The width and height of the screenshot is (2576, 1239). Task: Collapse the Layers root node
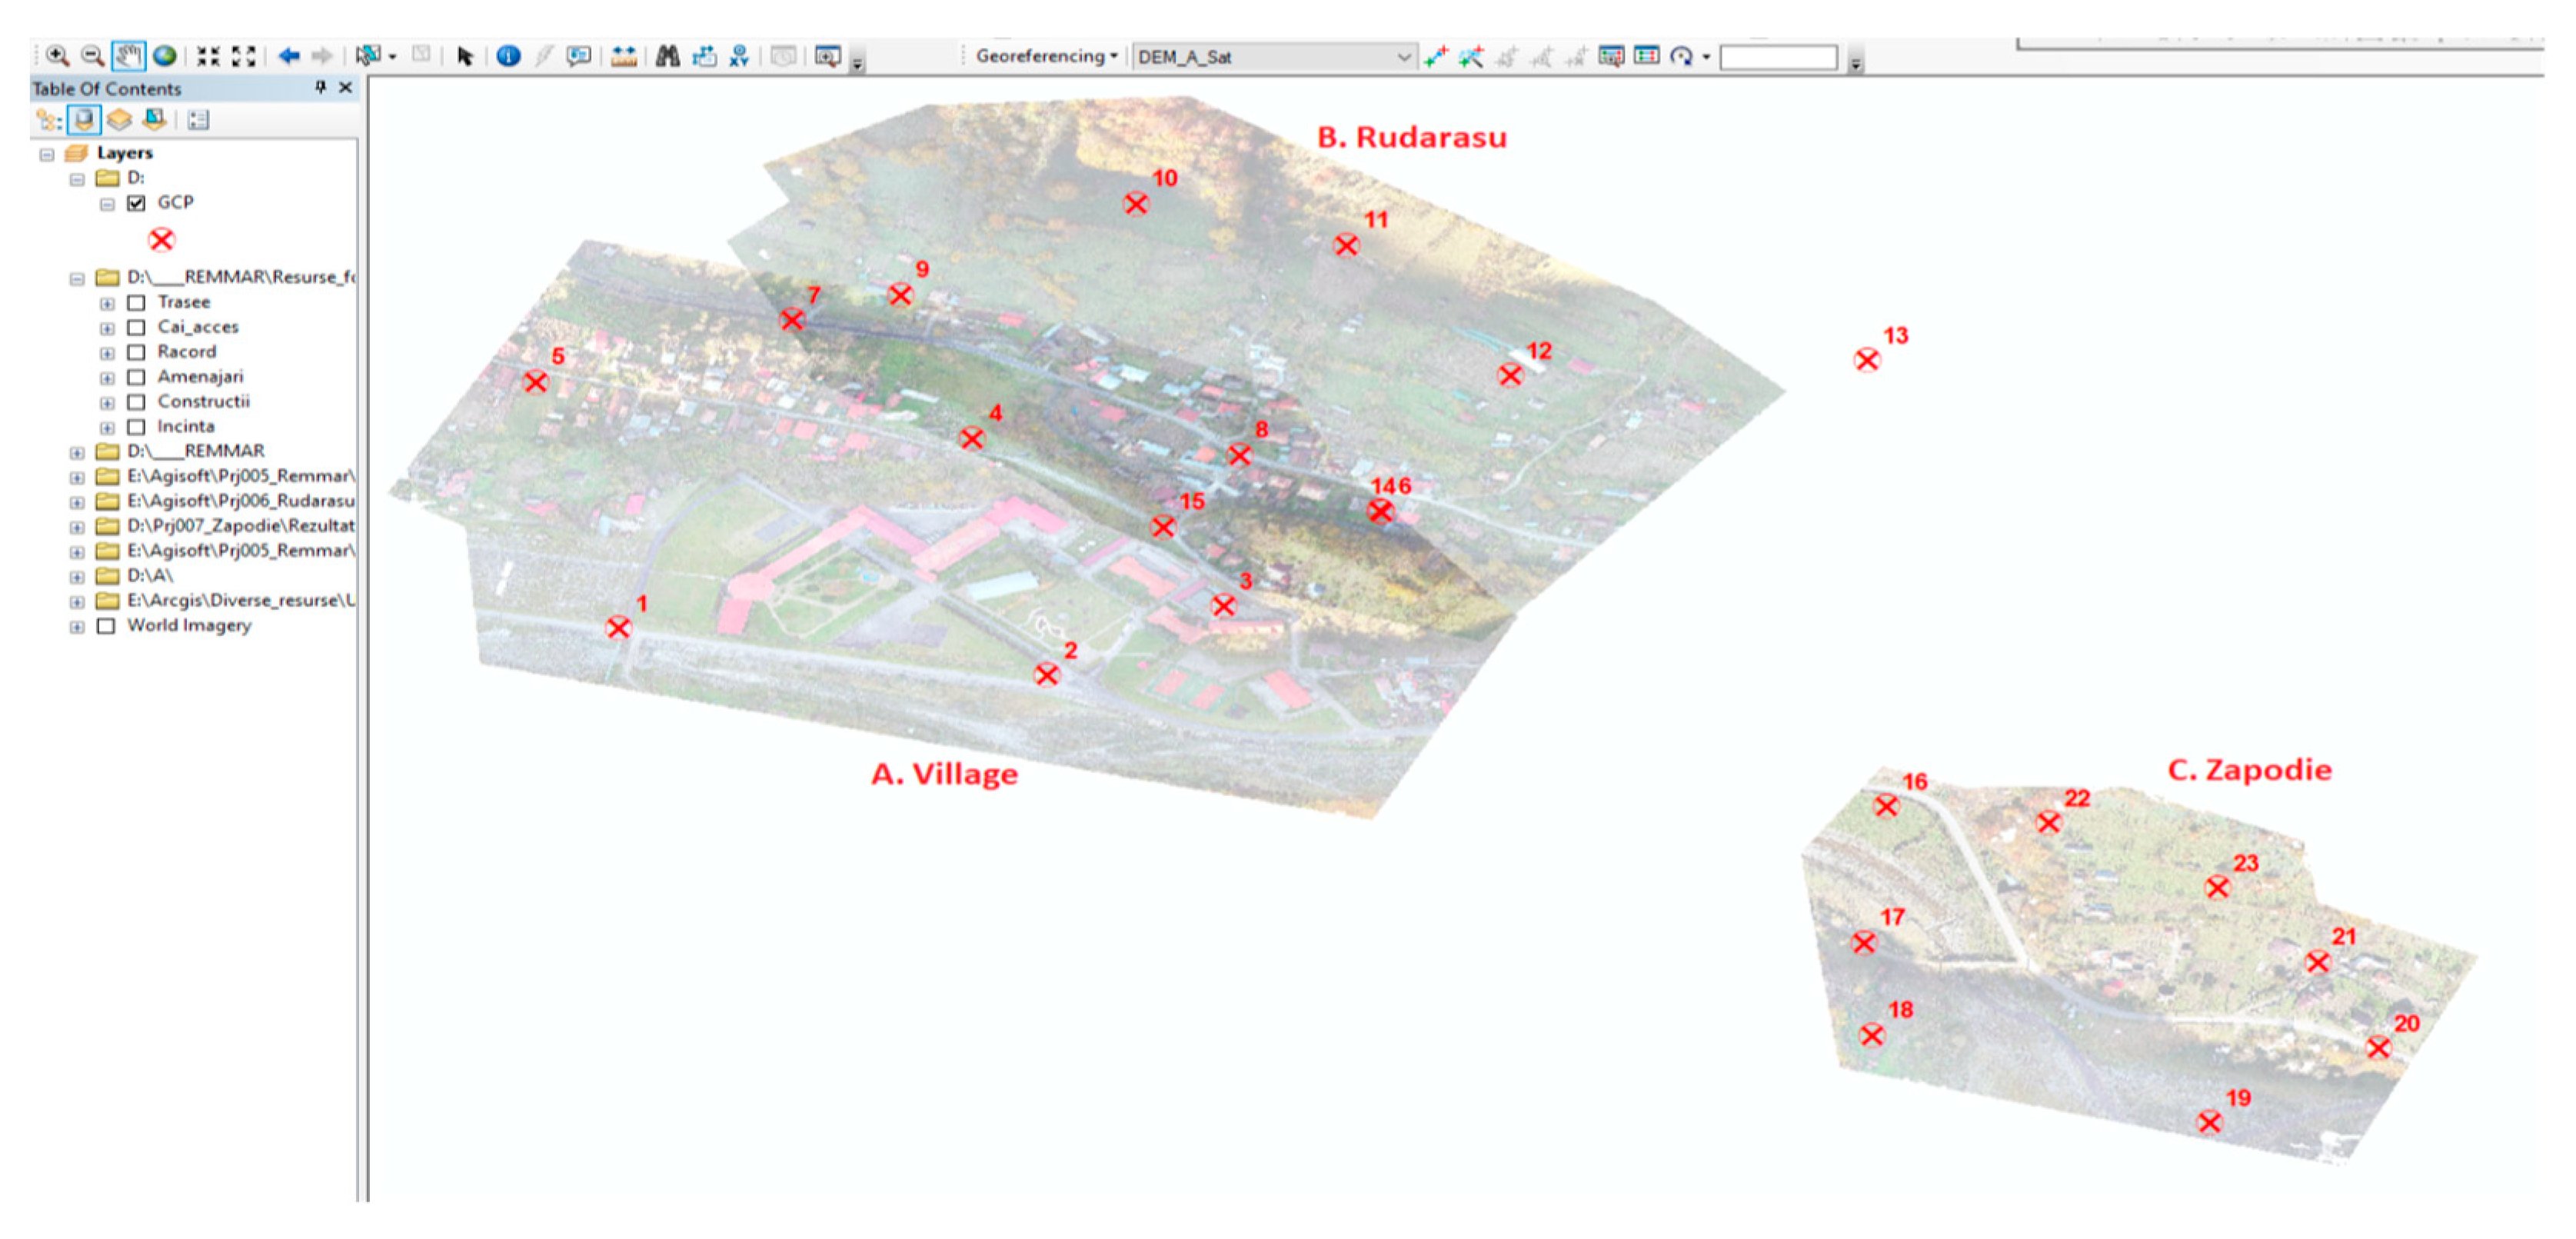click(46, 154)
